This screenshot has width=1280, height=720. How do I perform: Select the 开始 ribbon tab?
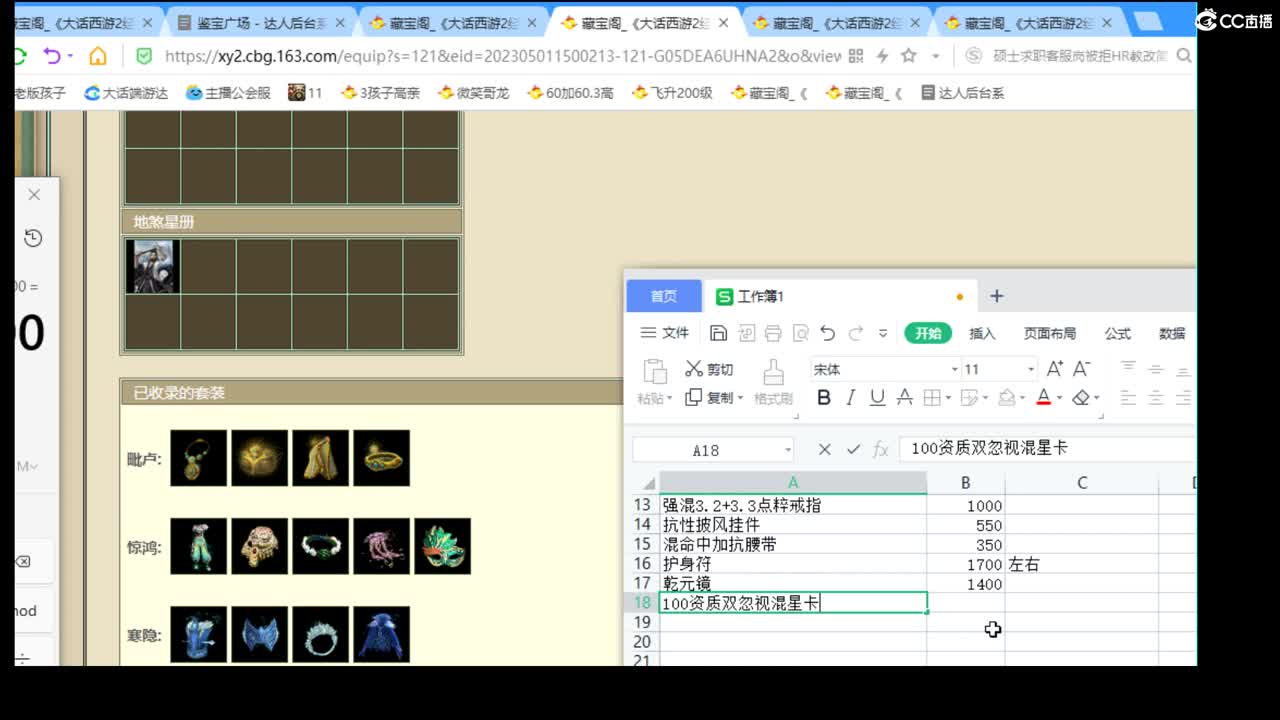[x=928, y=333]
